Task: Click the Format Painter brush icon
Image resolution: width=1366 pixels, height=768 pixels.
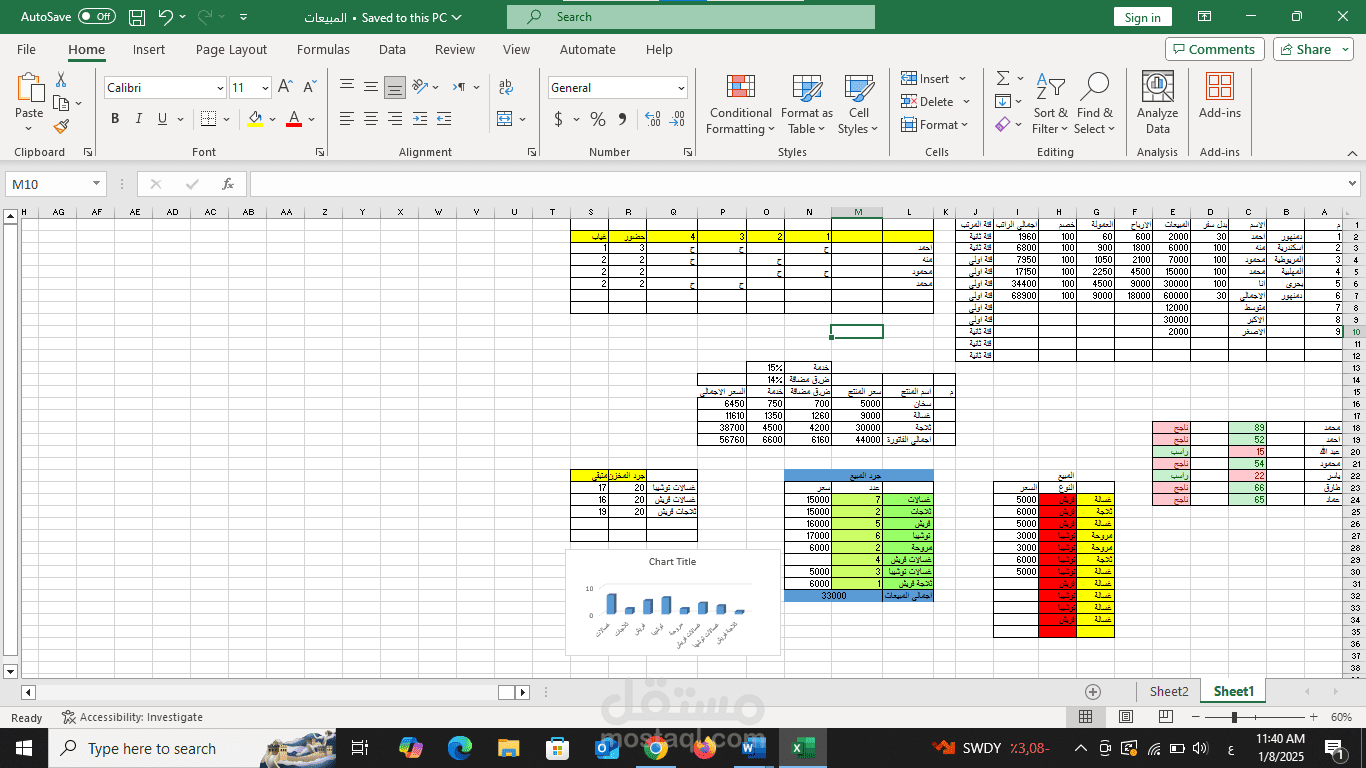Action: point(61,126)
